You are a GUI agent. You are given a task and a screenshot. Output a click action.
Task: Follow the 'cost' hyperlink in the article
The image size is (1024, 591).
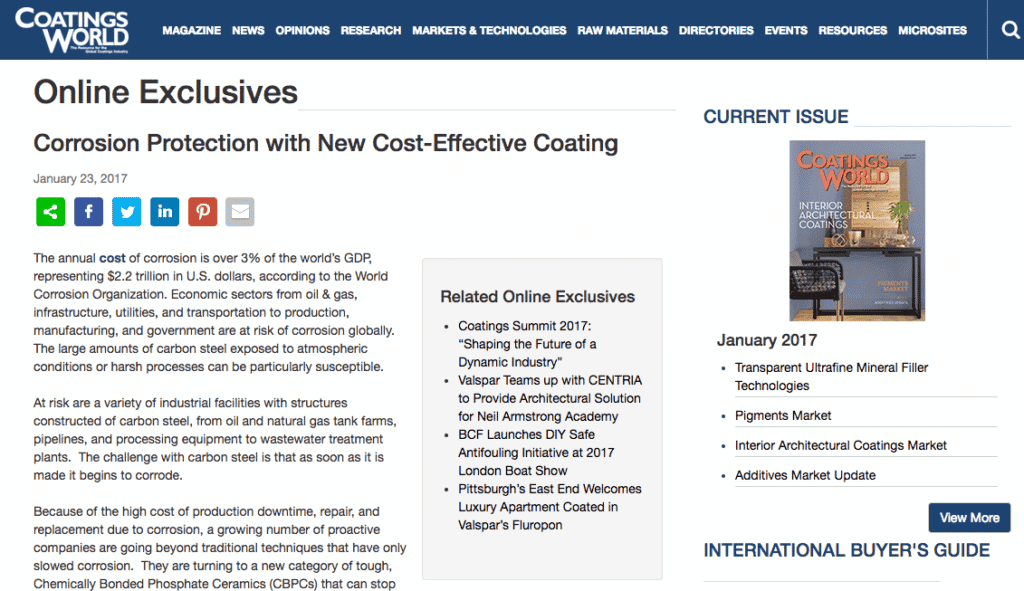click(x=110, y=257)
